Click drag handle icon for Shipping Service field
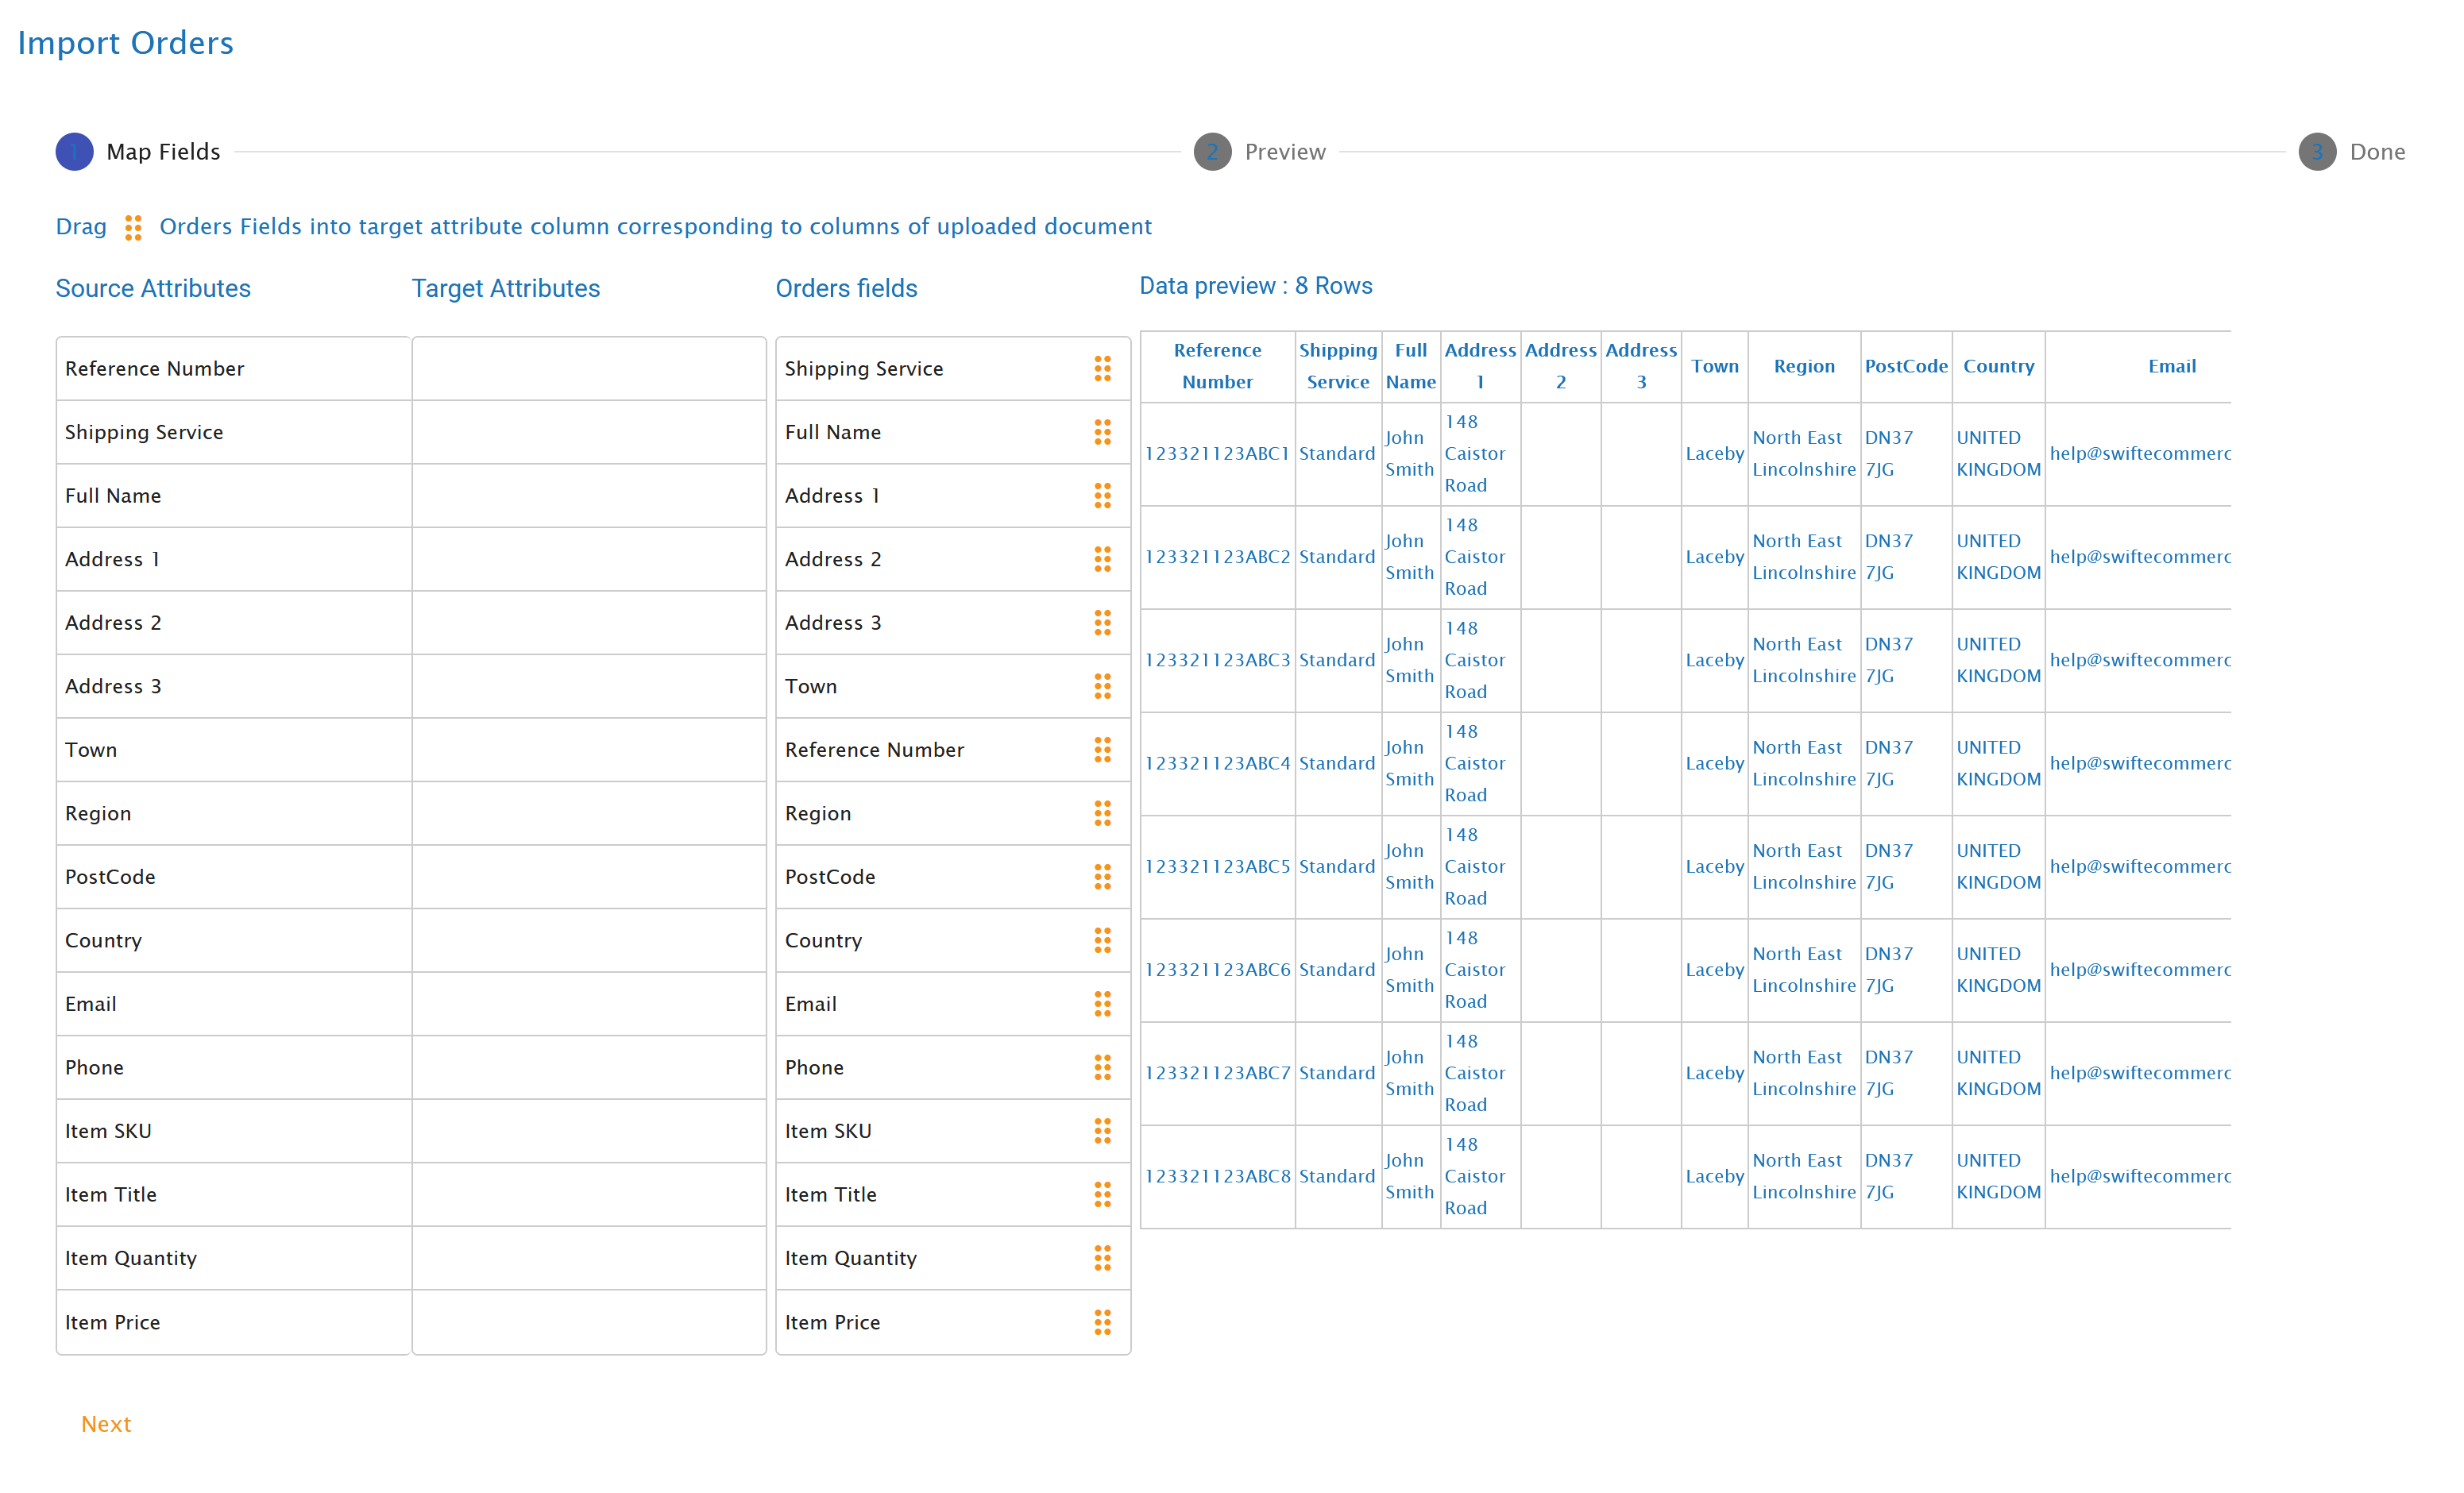The width and height of the screenshot is (2464, 1493). click(x=1102, y=369)
